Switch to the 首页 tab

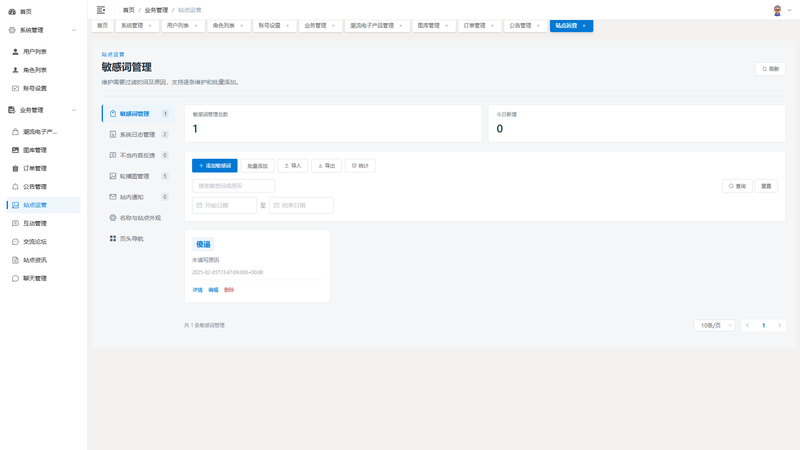pyautogui.click(x=103, y=26)
